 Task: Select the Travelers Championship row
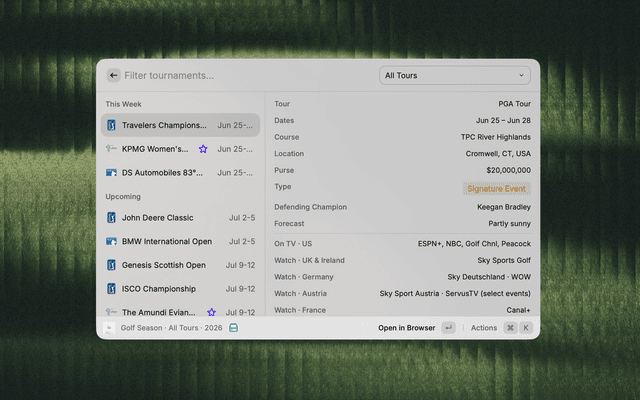[x=180, y=125]
